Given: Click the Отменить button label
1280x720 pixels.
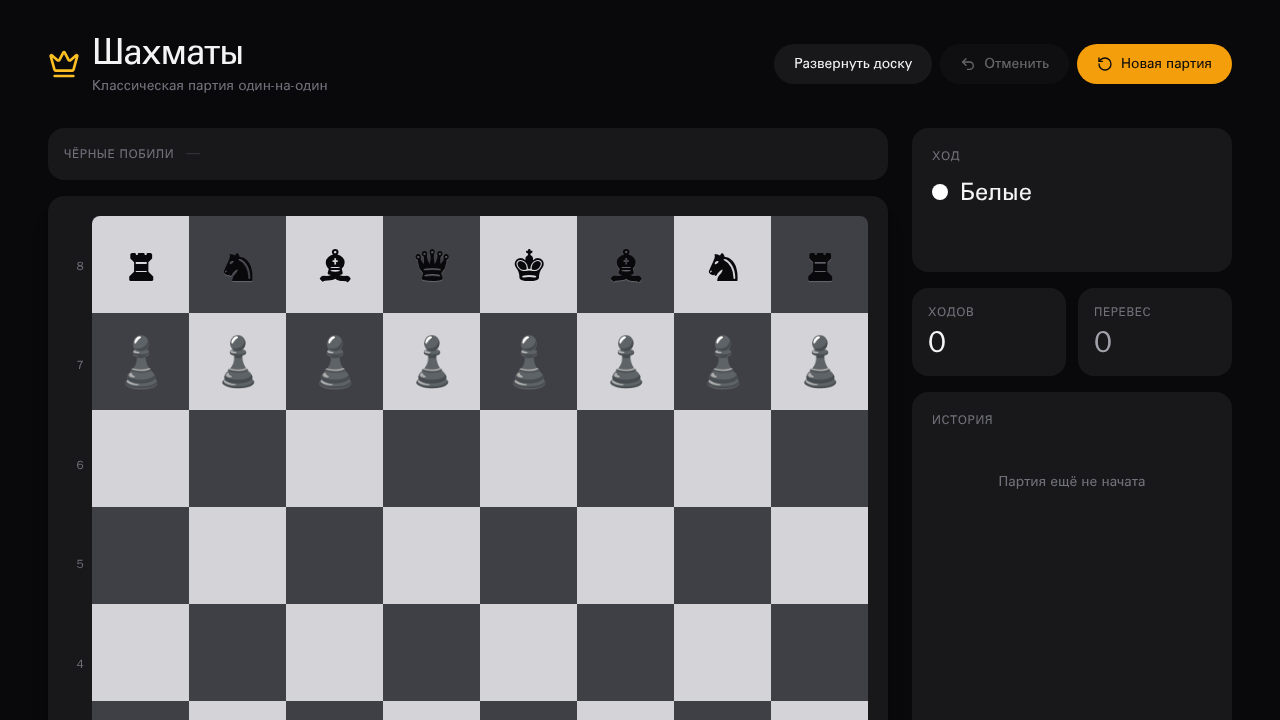Looking at the screenshot, I should pyautogui.click(x=1016, y=64).
